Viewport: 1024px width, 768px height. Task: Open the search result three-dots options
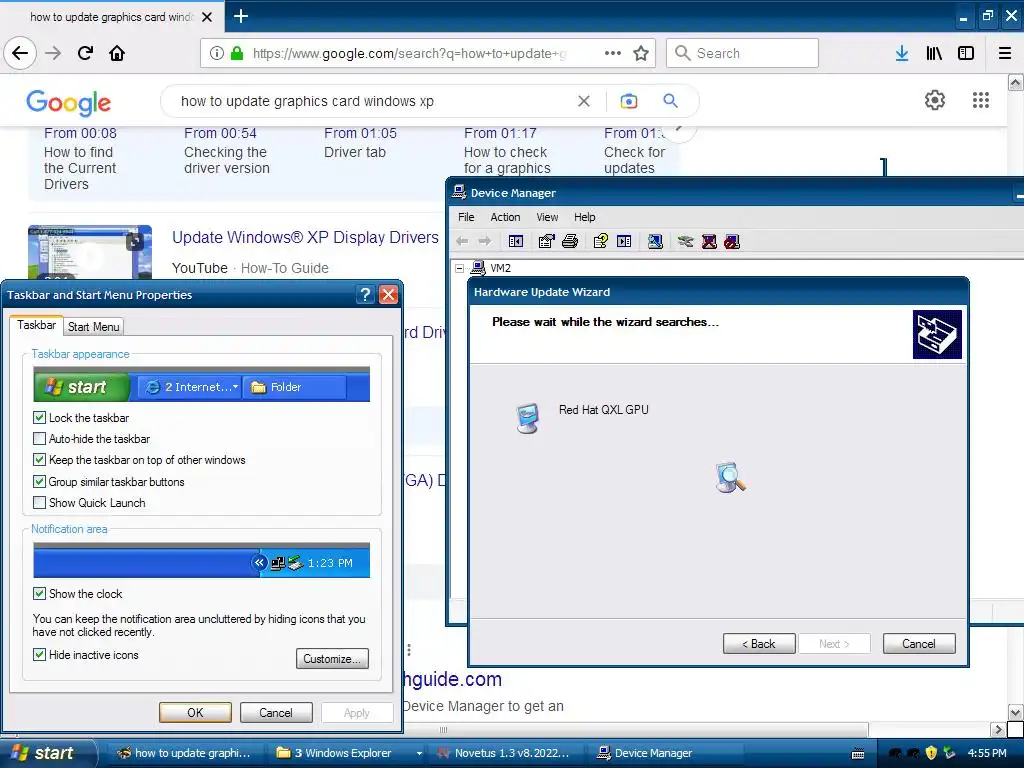point(409,650)
